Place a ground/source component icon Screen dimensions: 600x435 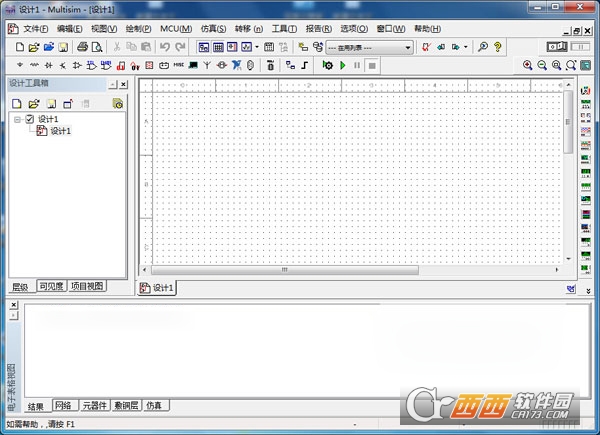(x=20, y=65)
